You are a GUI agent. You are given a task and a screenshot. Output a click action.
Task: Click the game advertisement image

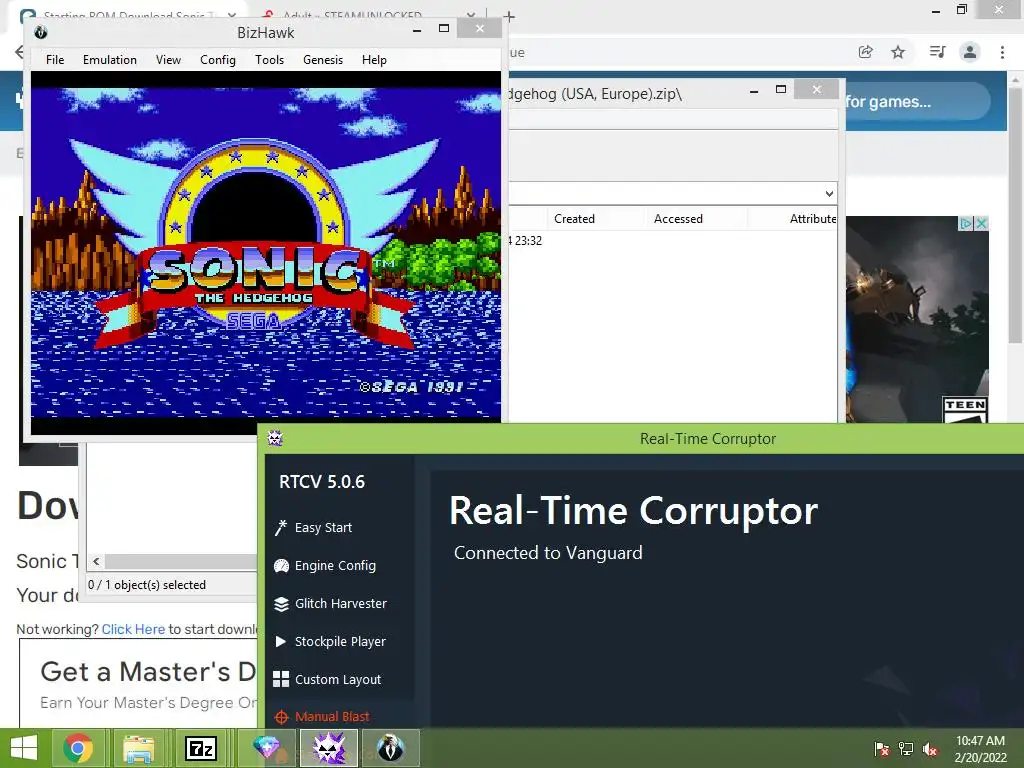coord(917,319)
